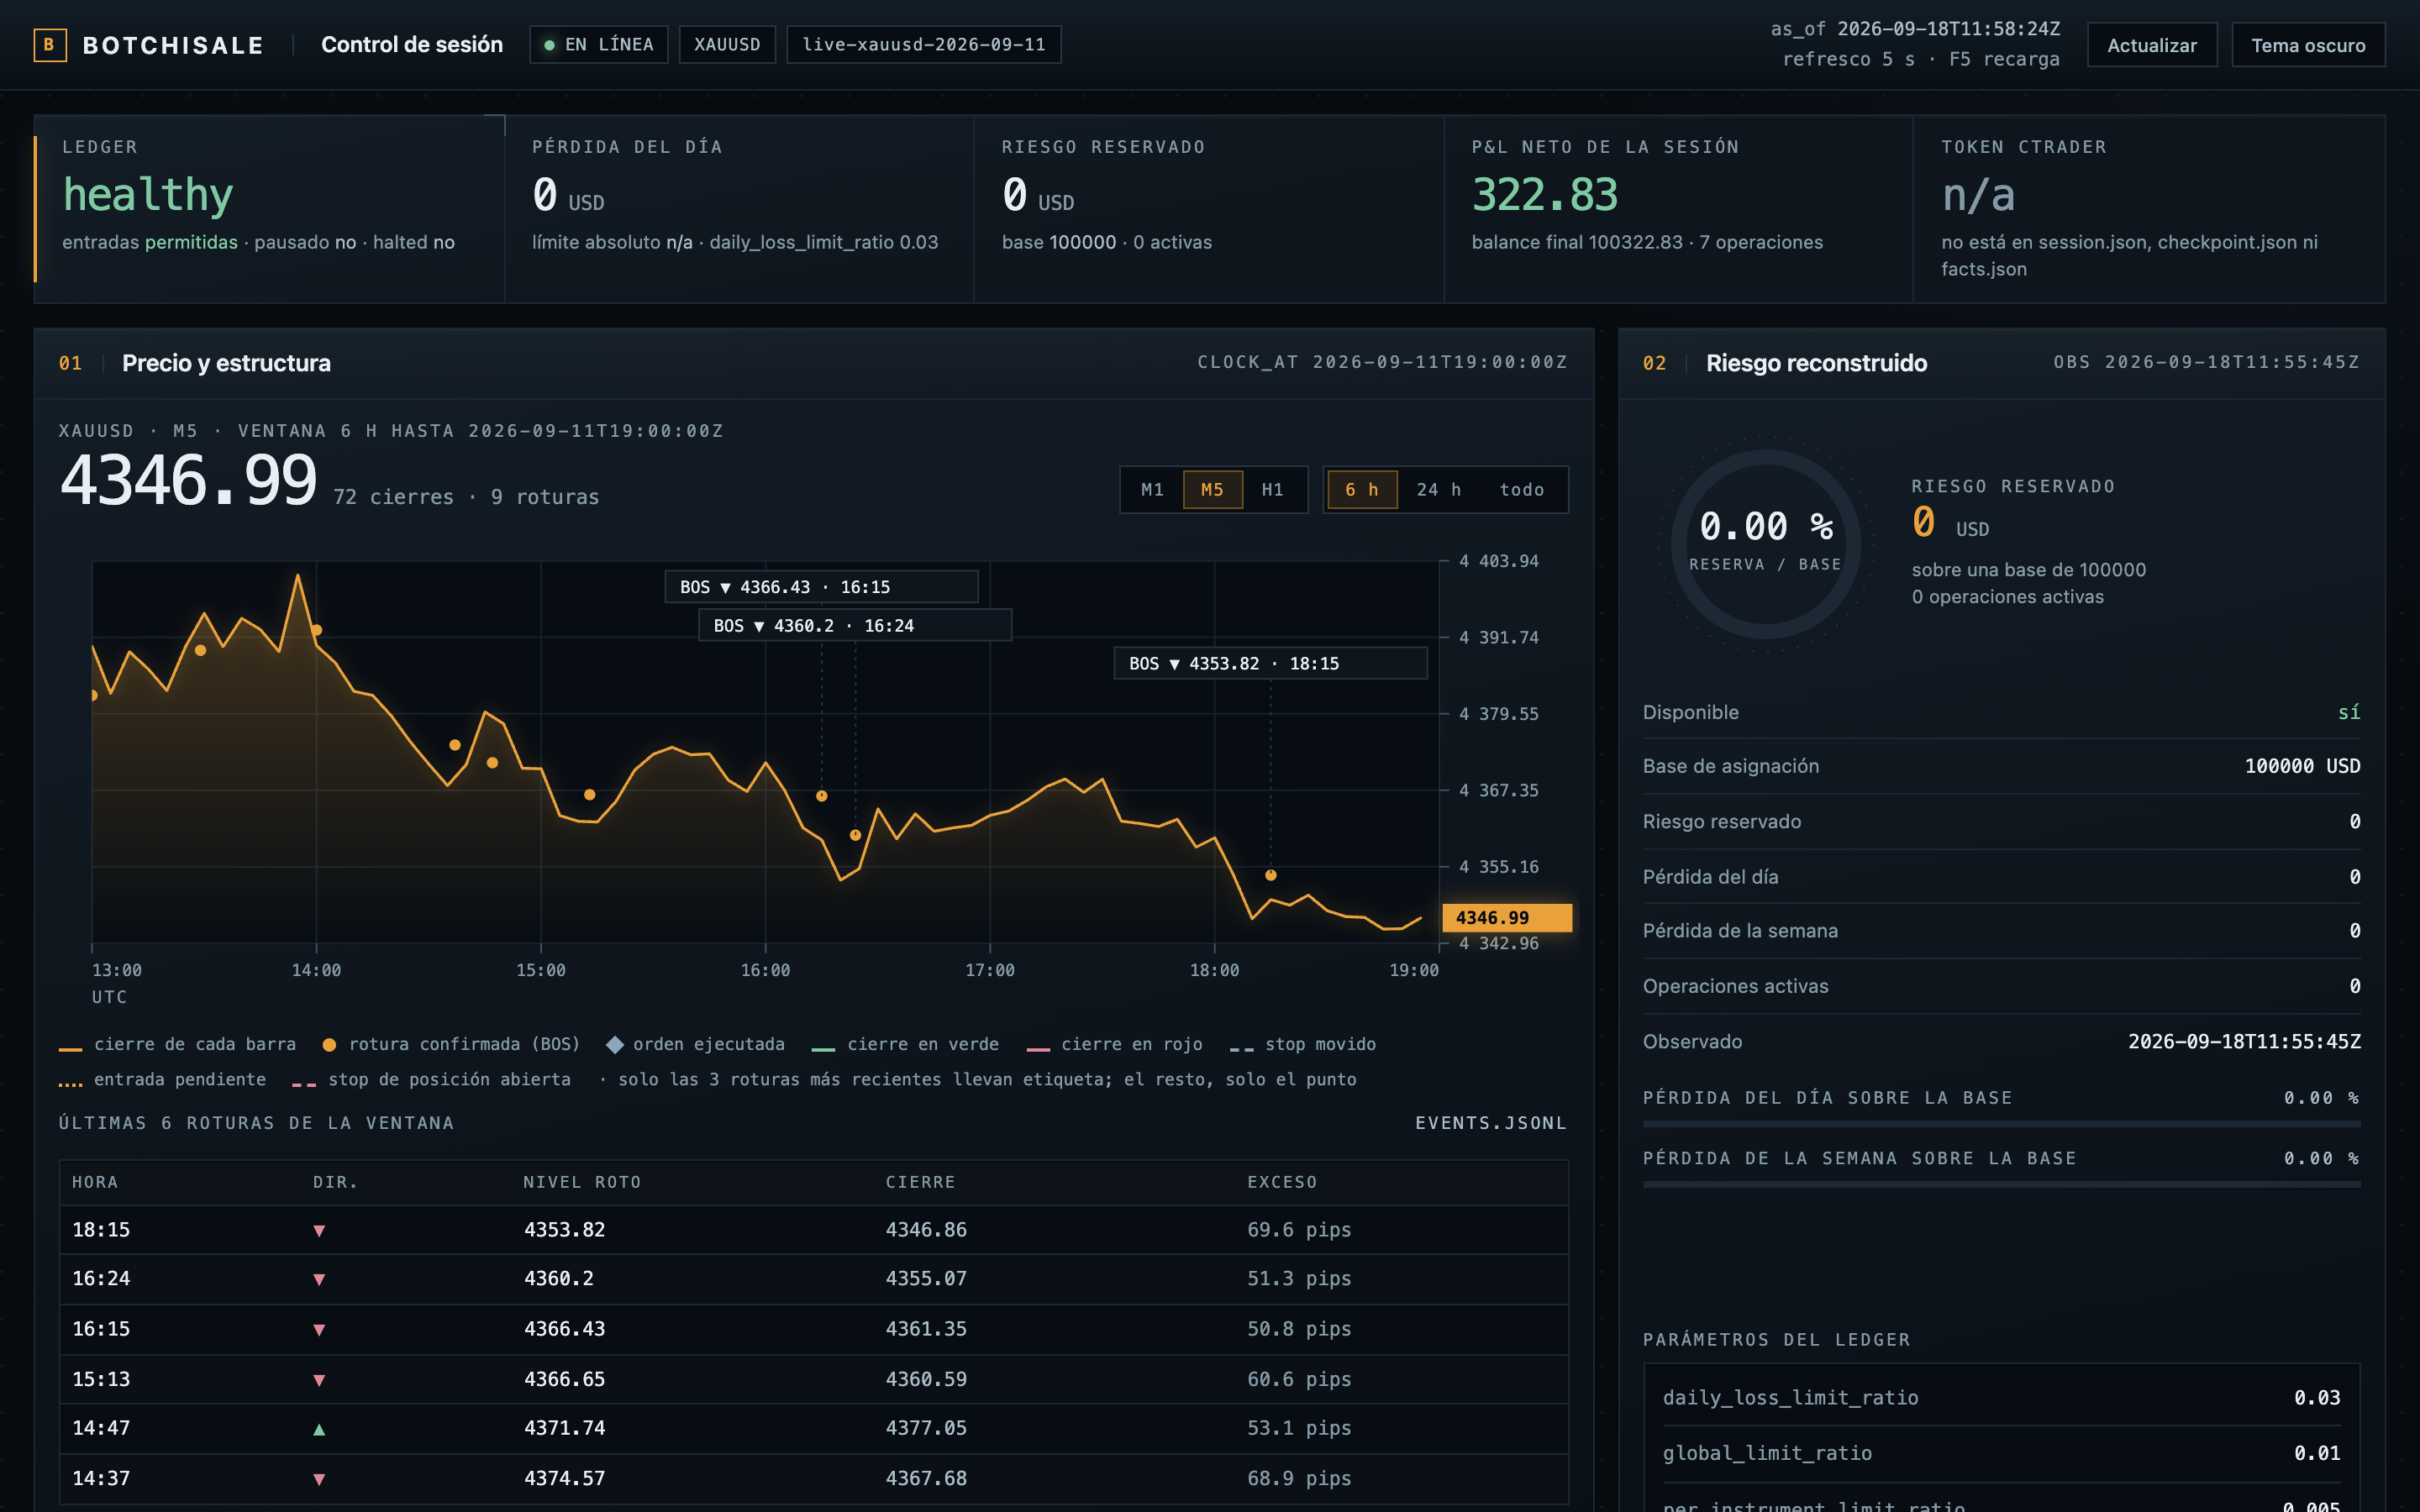This screenshot has height=1512, width=2420.
Task: Toggle the Tema oscuro button
Action: pos(2308,45)
